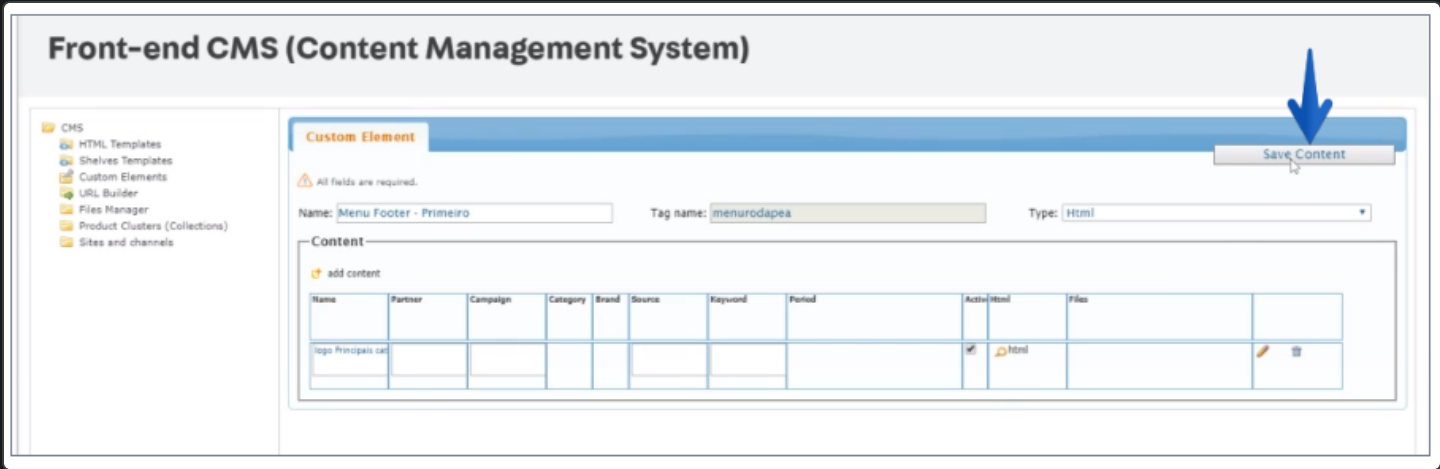The height and width of the screenshot is (469, 1440).
Task: Toggle the Active checkbox in content row
Action: point(970,350)
